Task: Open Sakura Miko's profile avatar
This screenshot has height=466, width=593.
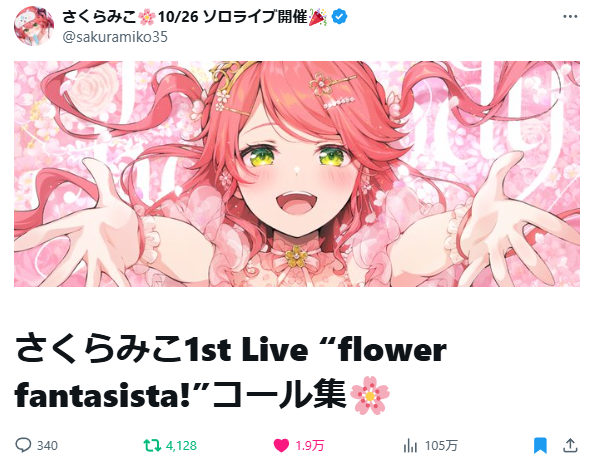Action: tap(34, 26)
